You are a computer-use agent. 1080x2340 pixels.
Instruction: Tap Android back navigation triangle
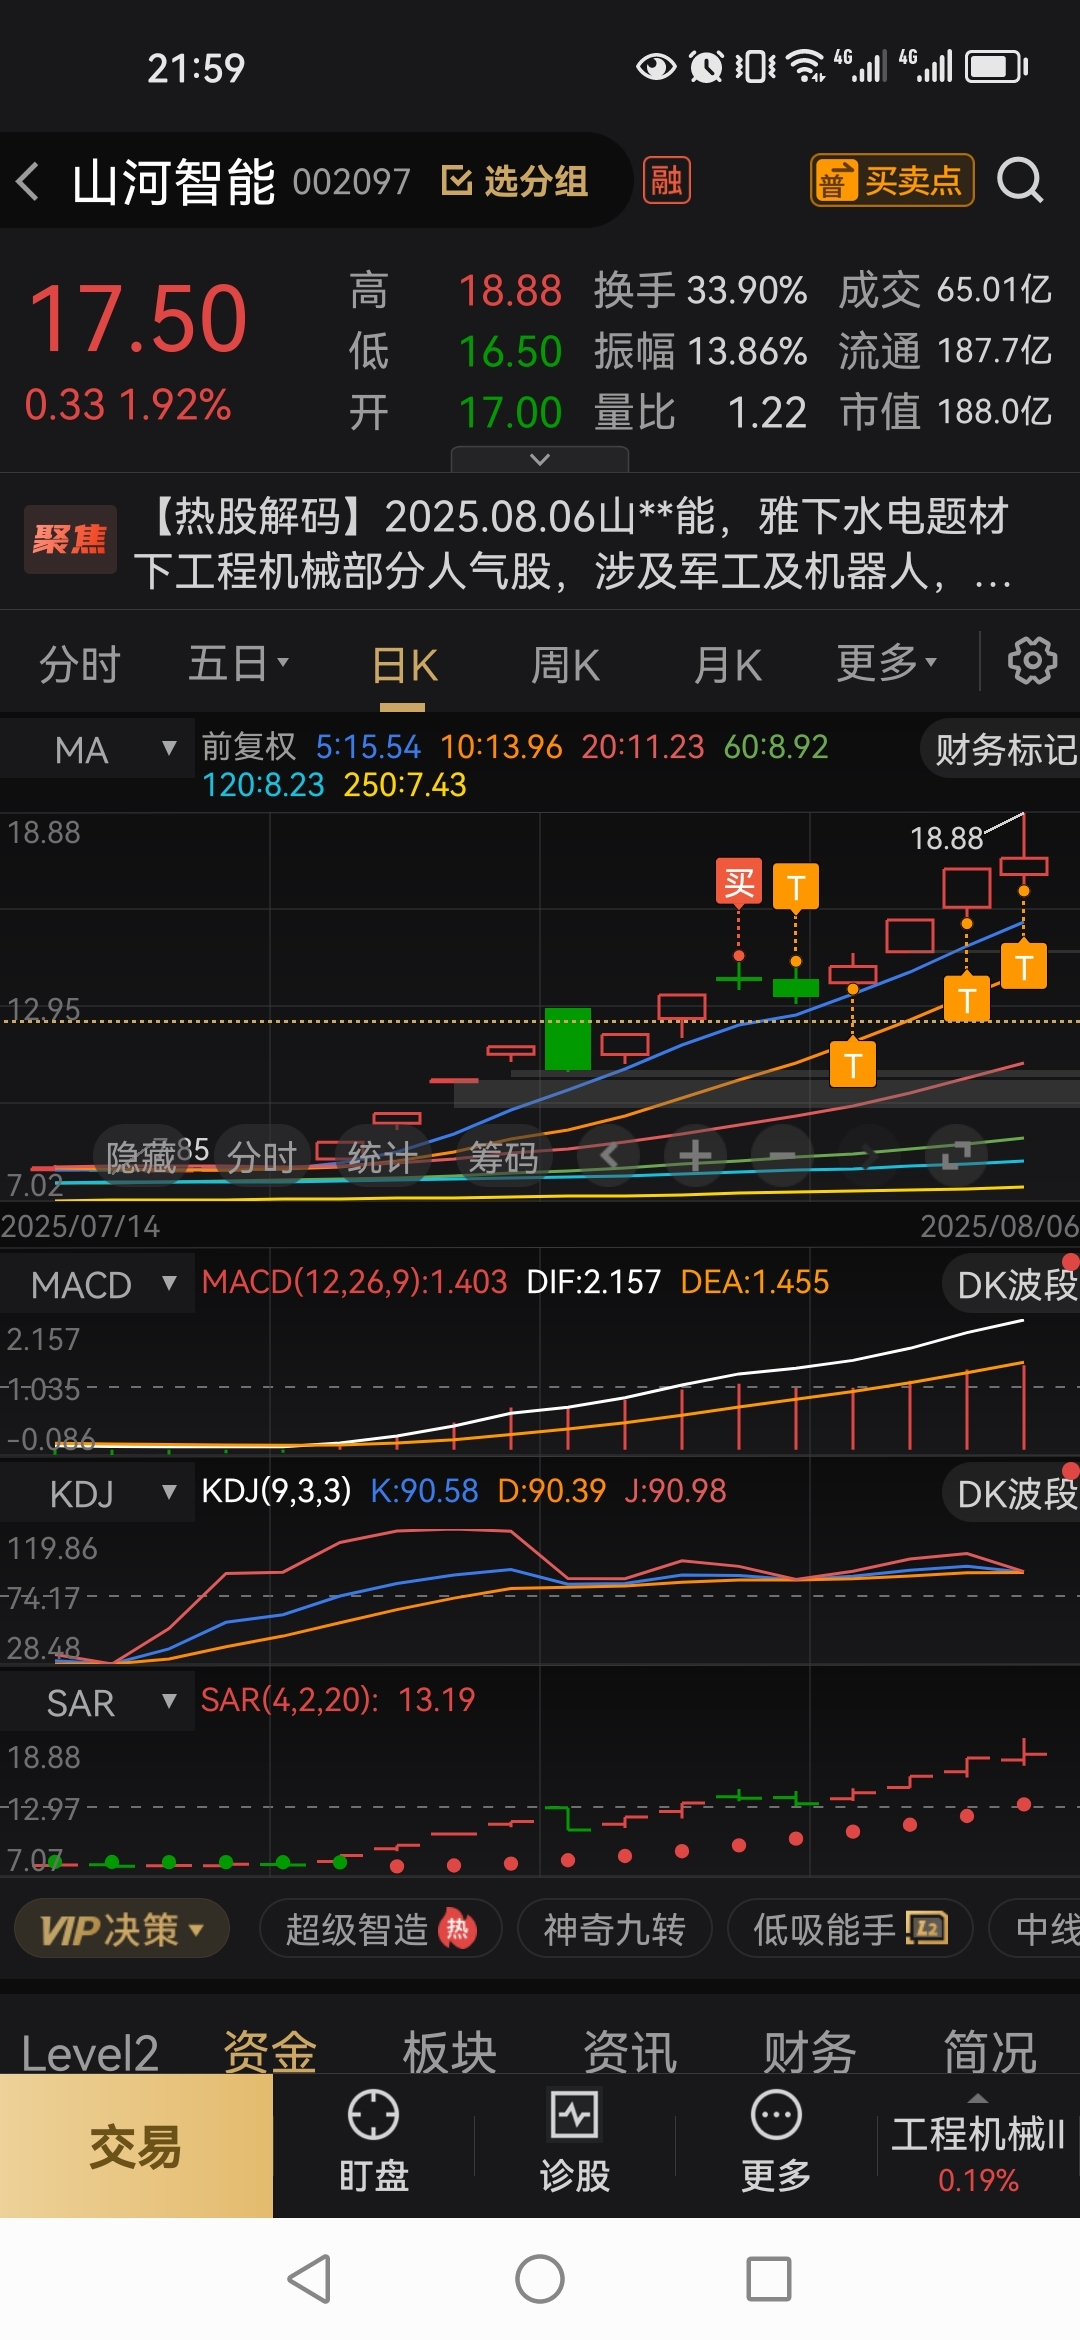309,2279
